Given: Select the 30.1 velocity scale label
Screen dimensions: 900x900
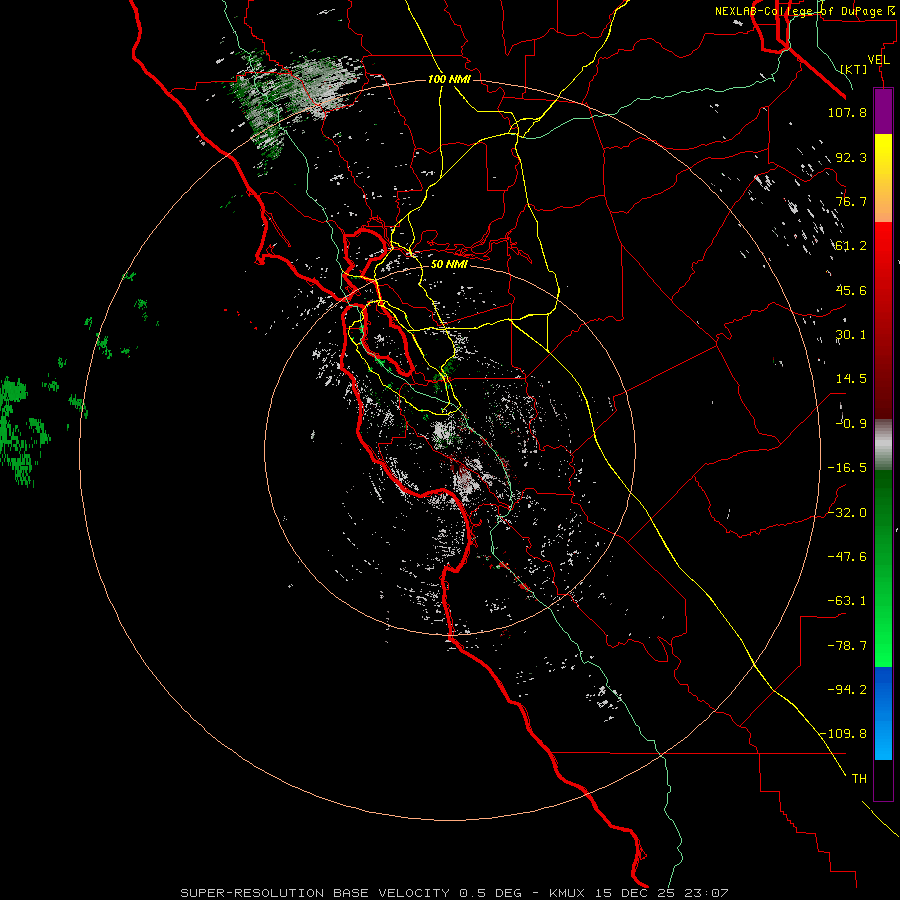Looking at the screenshot, I should pyautogui.click(x=851, y=335).
